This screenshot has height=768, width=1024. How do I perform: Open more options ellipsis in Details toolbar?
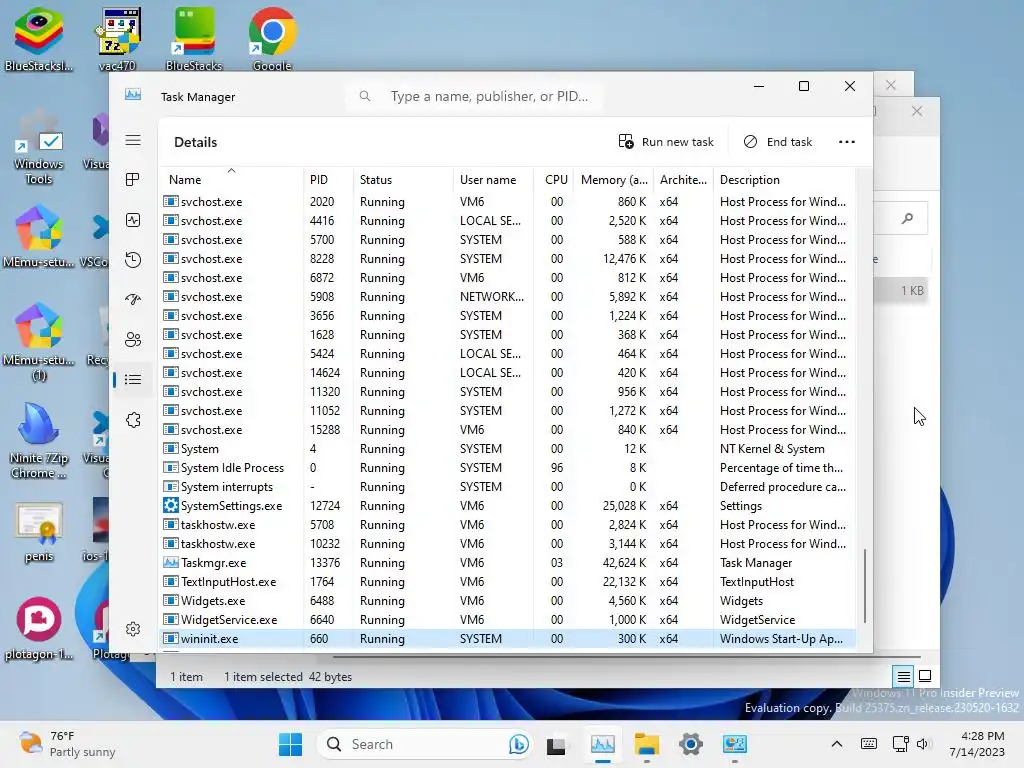[x=846, y=142]
